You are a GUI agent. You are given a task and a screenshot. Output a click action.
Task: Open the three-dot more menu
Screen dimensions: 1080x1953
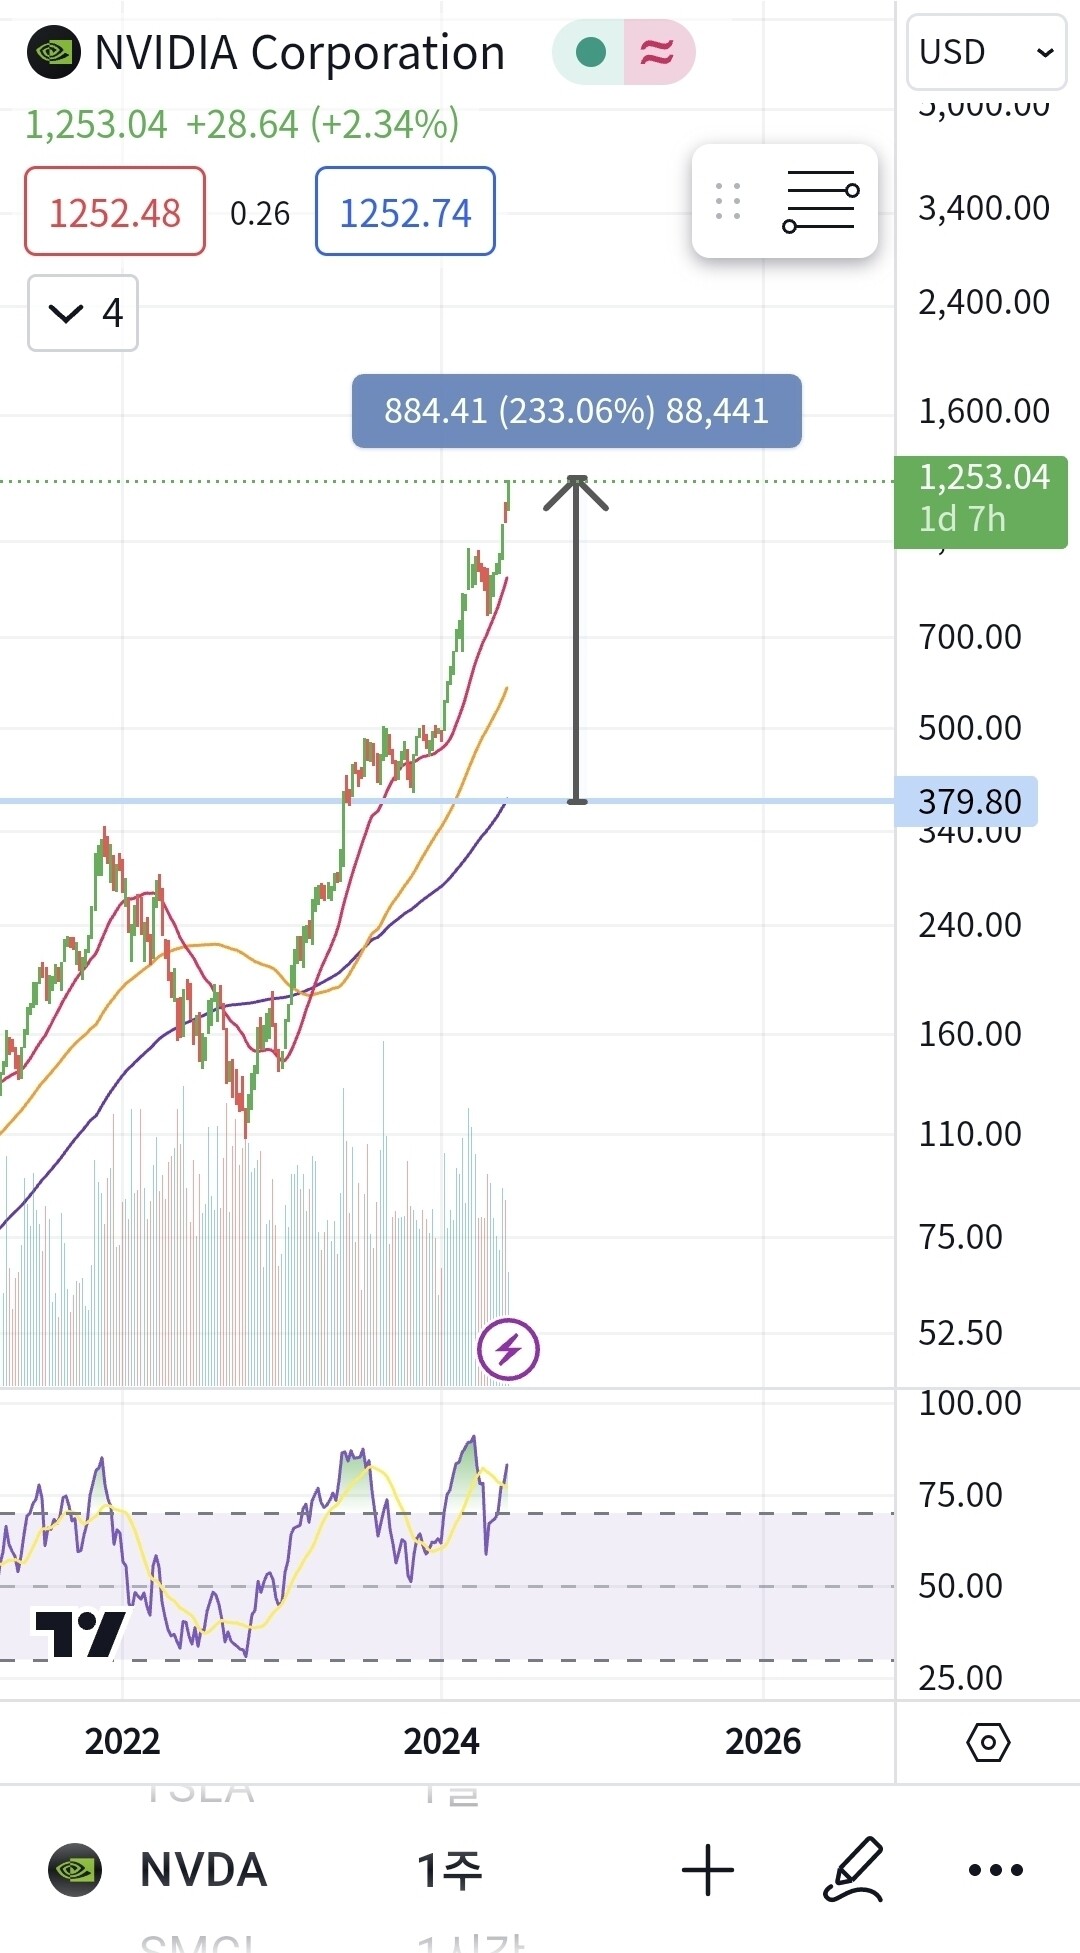click(996, 1870)
